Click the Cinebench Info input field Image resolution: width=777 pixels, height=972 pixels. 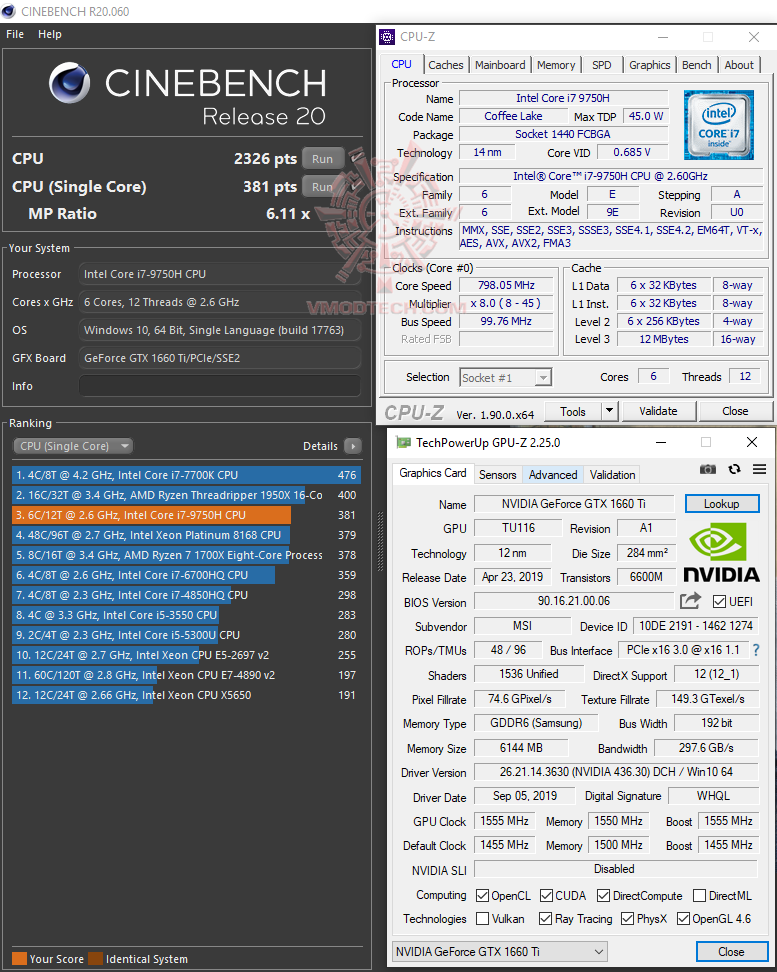coord(220,386)
